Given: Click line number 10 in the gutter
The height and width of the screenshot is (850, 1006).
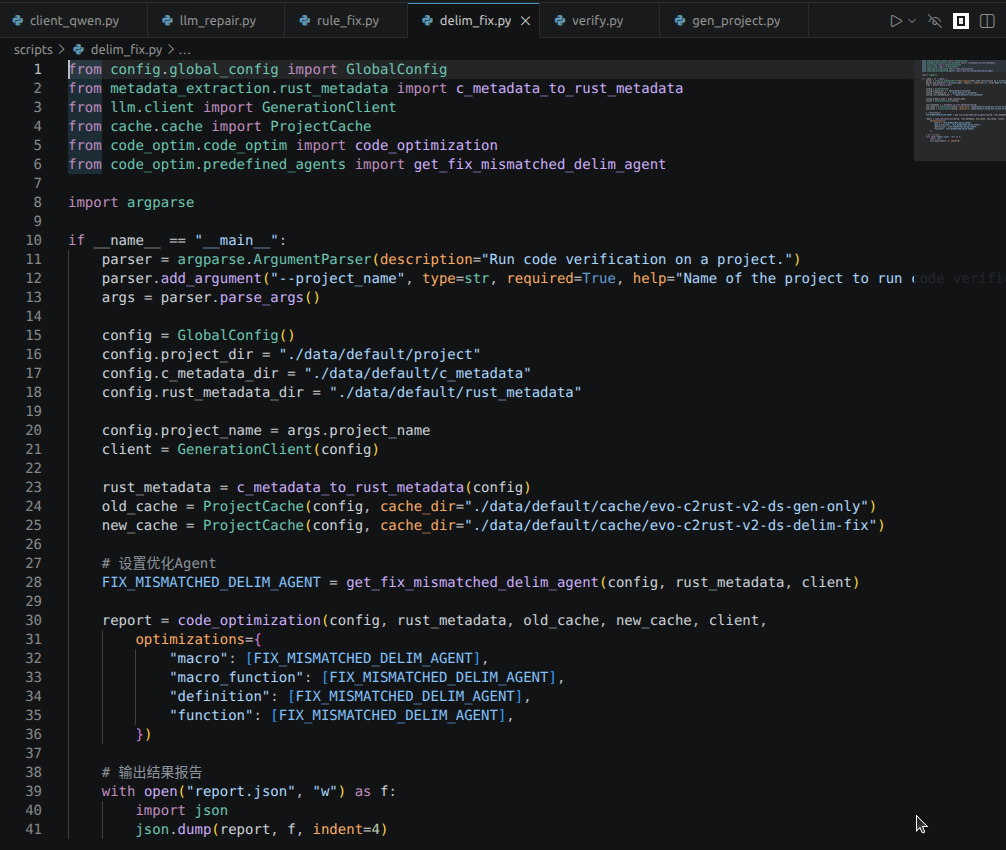Looking at the screenshot, I should coord(33,241).
